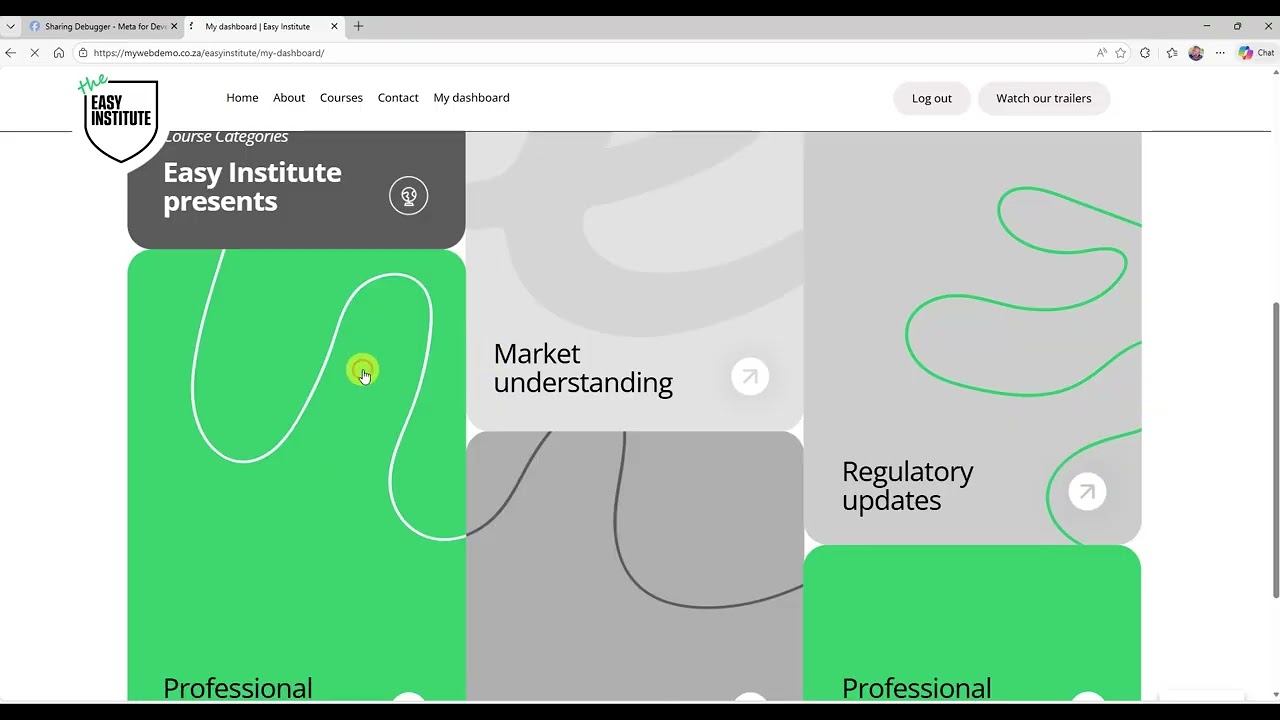Close the Sharing Debugger tab
This screenshot has width=1280, height=720.
174,26
